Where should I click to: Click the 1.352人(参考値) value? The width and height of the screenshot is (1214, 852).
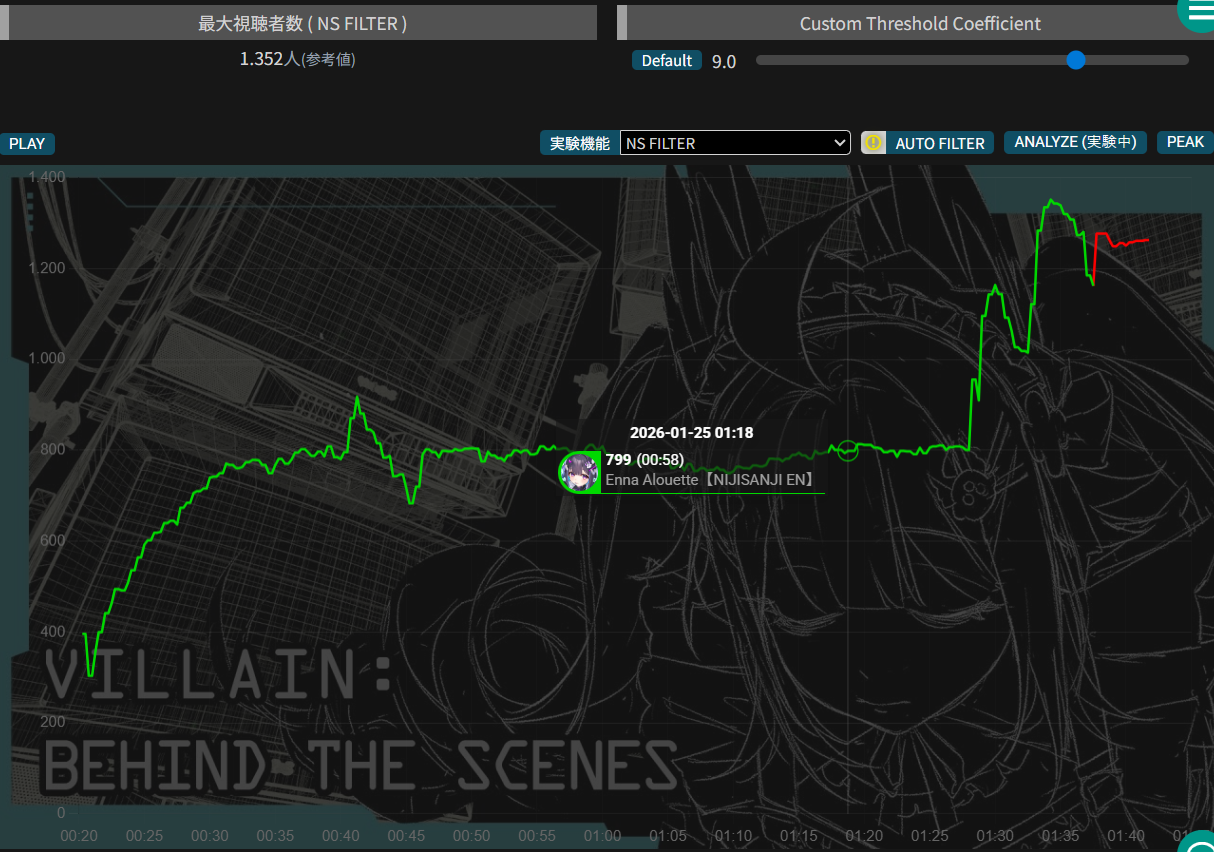tap(298, 59)
